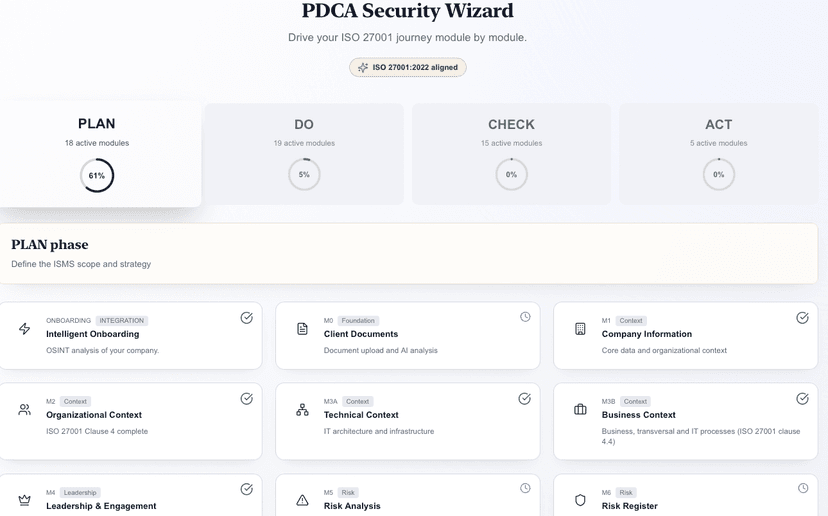Click the completed checkmark on Company Information
The height and width of the screenshot is (516, 828).
[x=802, y=317]
